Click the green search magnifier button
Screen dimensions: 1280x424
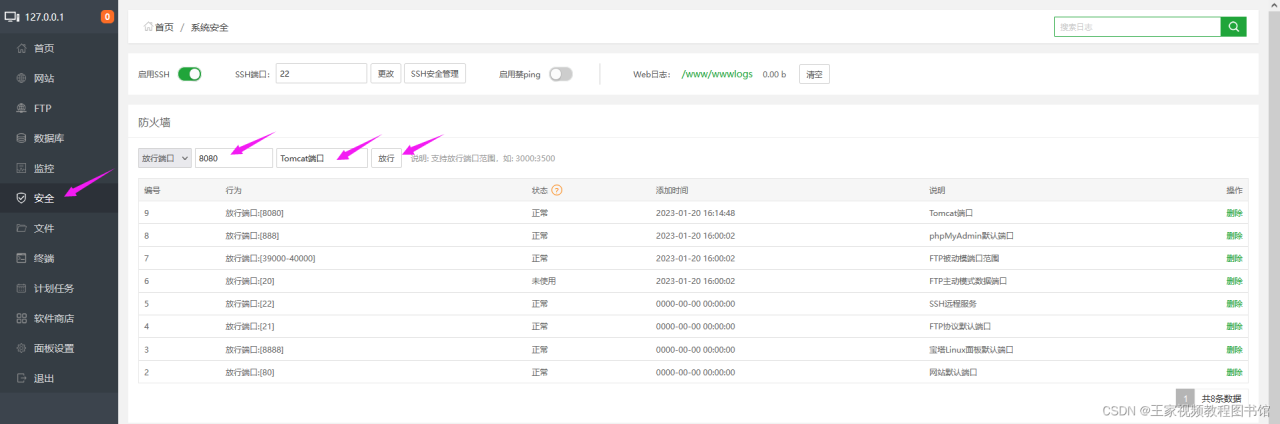[x=1233, y=27]
